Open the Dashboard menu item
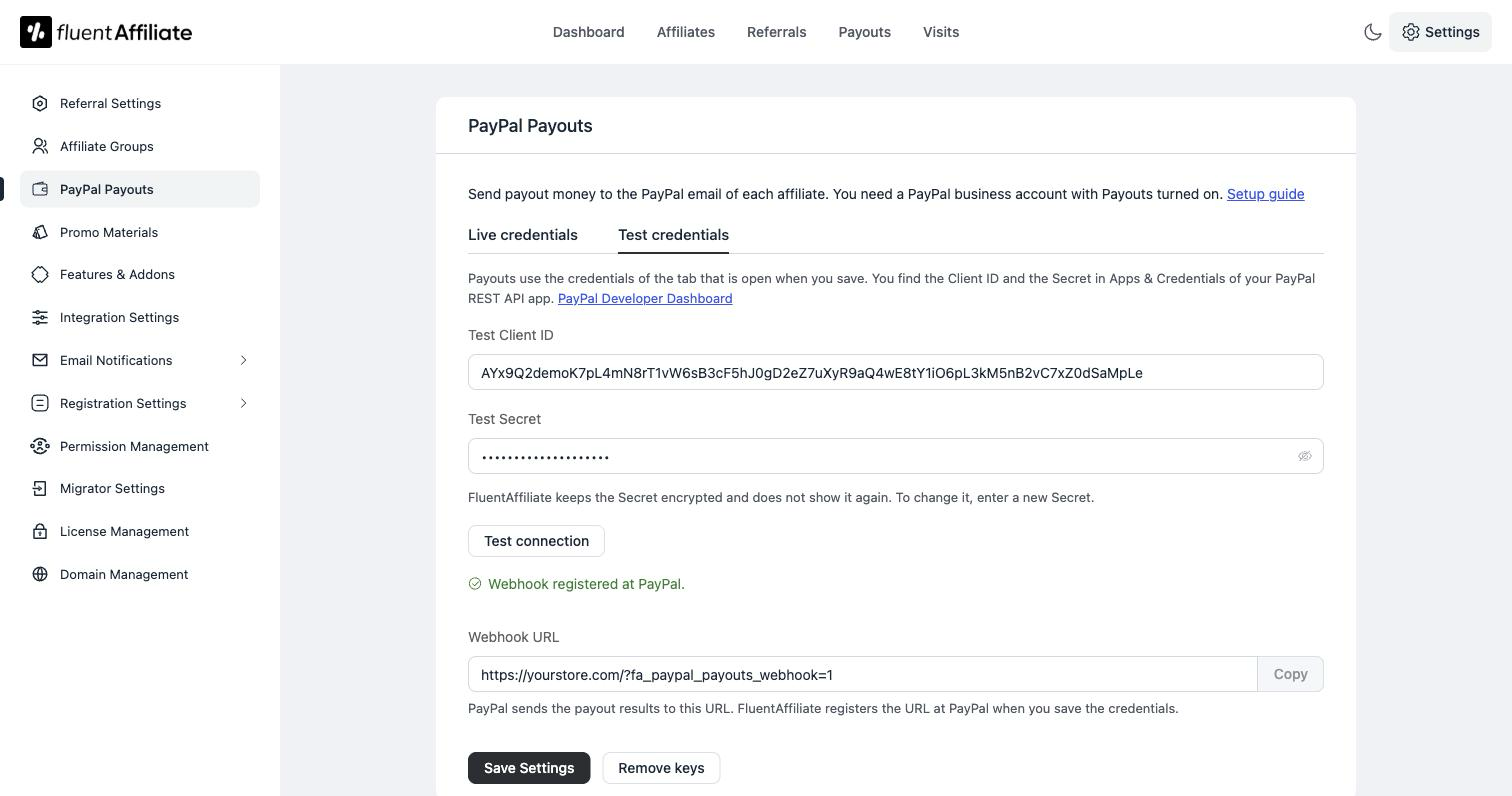1512x796 pixels. 588,32
